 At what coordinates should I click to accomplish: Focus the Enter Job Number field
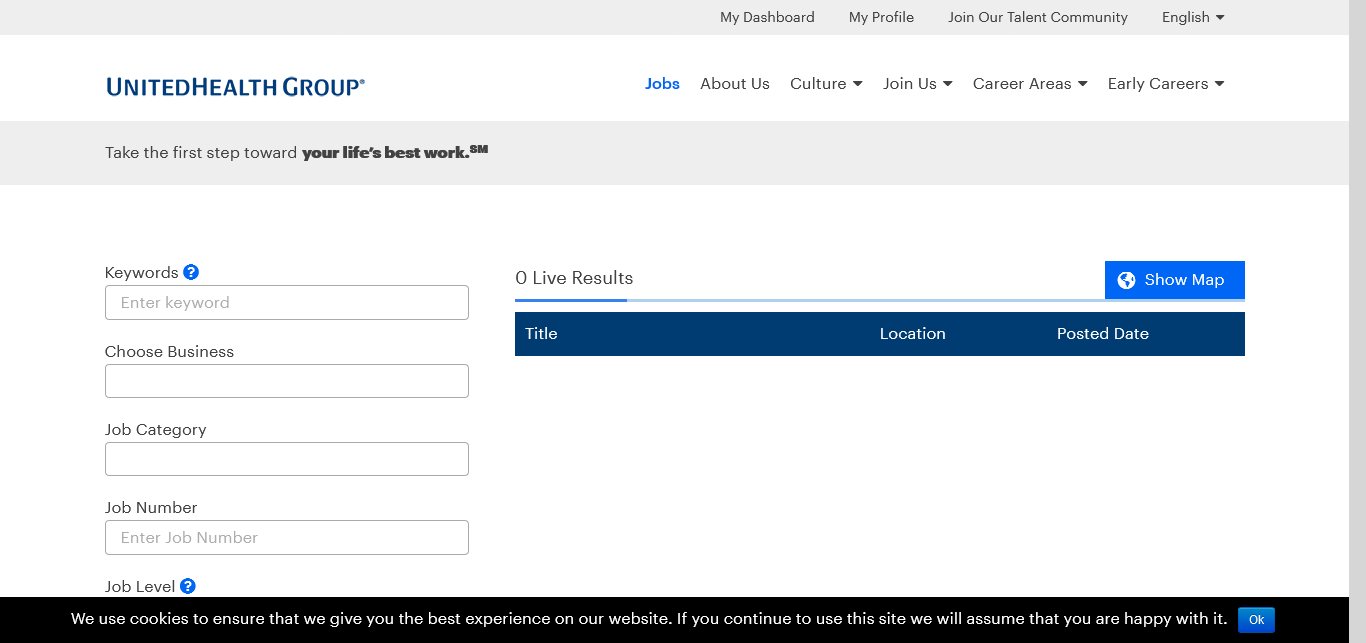coord(287,538)
